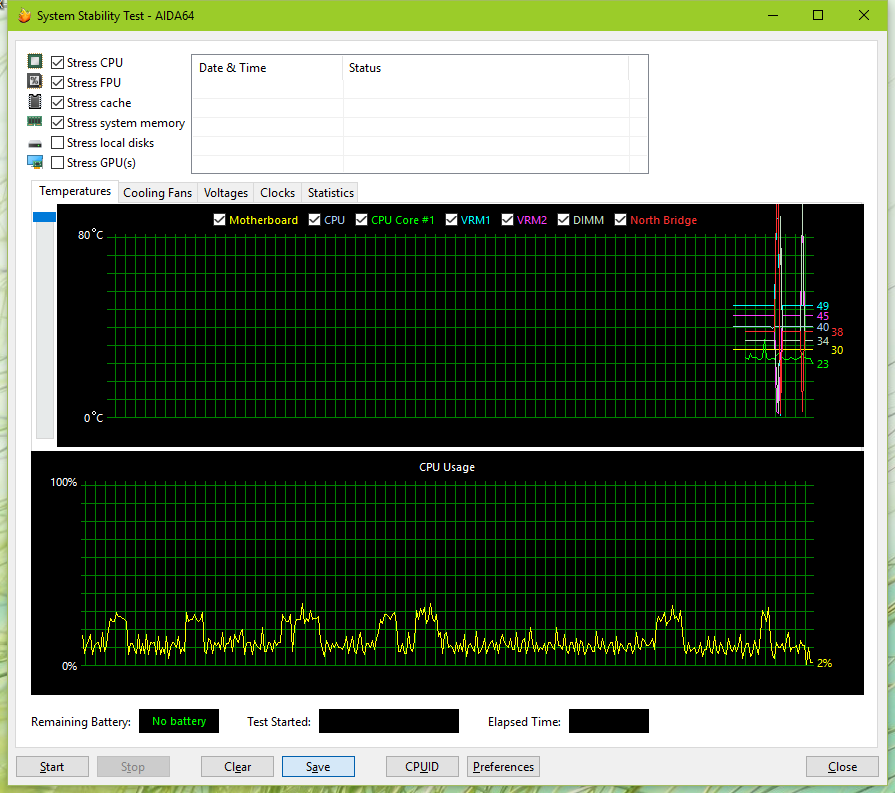Click the 2% CPU usage value
The image size is (895, 793).
(x=824, y=663)
